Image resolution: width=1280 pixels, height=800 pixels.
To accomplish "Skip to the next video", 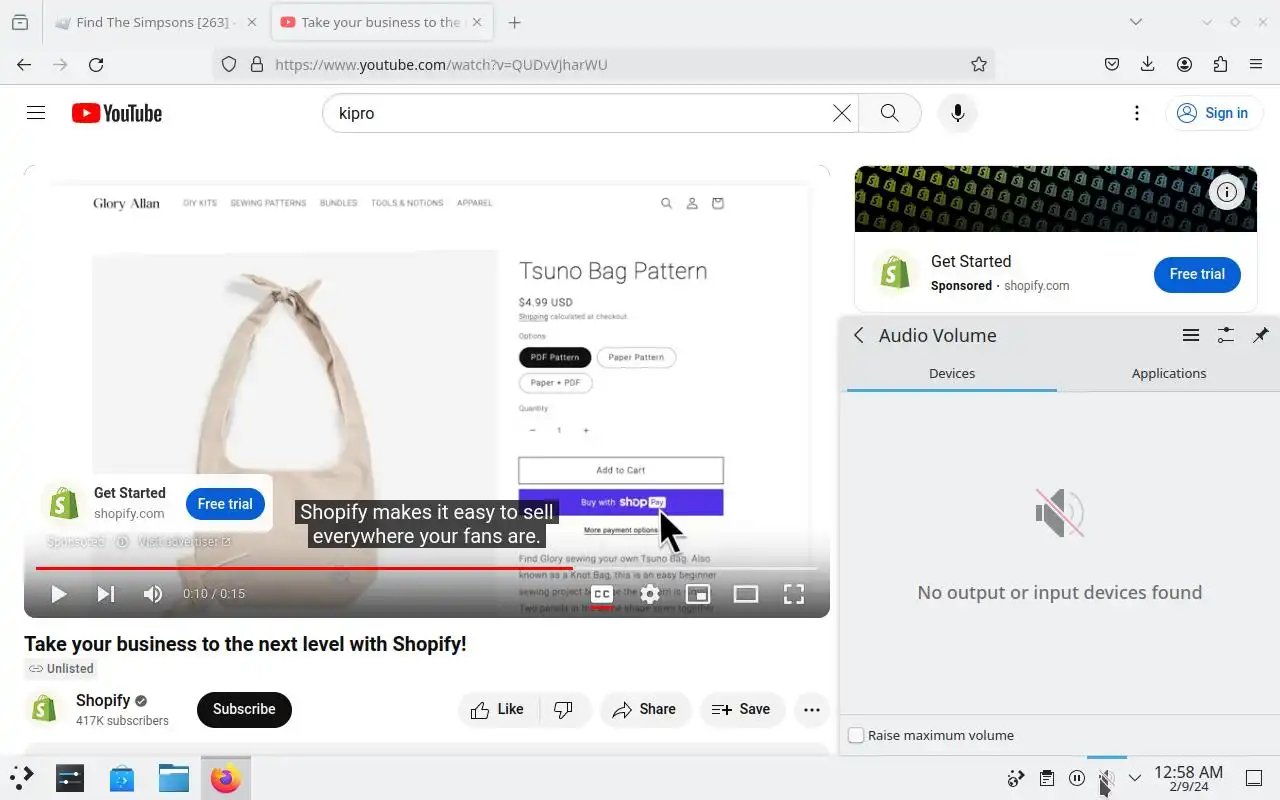I will point(105,594).
